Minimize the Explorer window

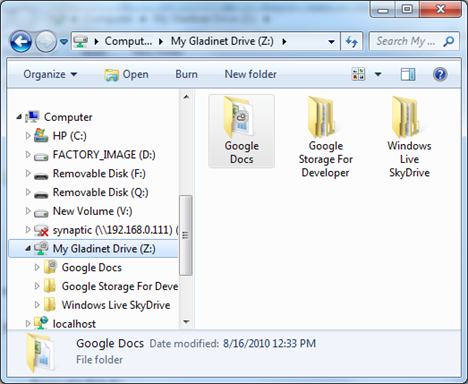(x=383, y=10)
